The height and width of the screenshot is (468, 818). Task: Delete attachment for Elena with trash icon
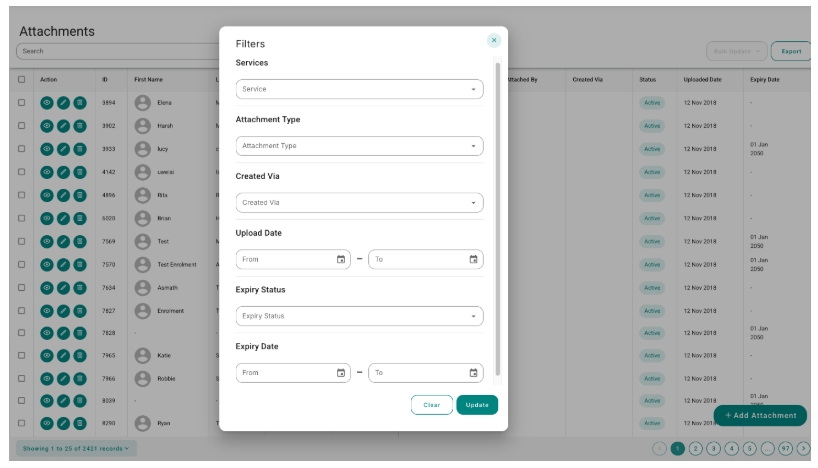80,103
